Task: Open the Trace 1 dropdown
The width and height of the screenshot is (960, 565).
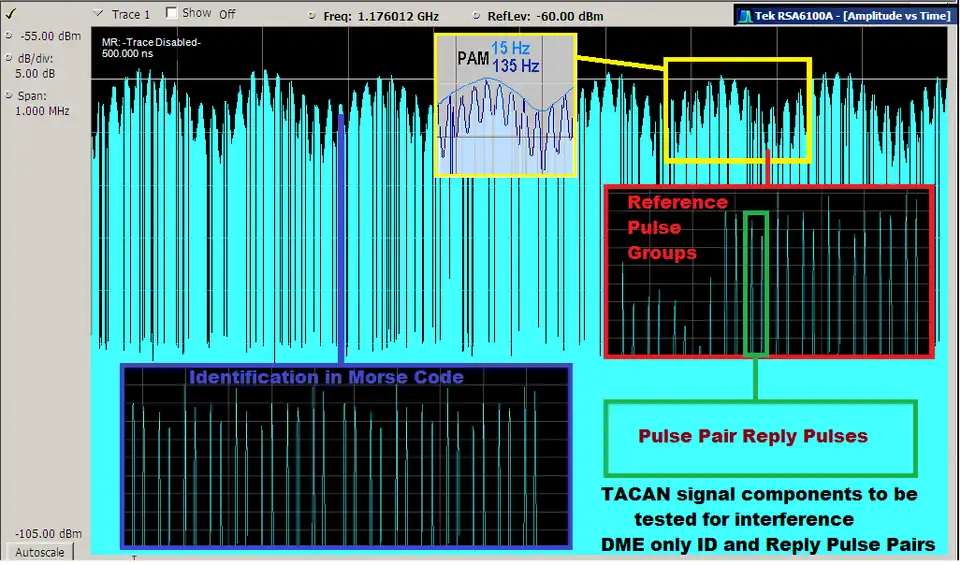Action: (x=98, y=14)
